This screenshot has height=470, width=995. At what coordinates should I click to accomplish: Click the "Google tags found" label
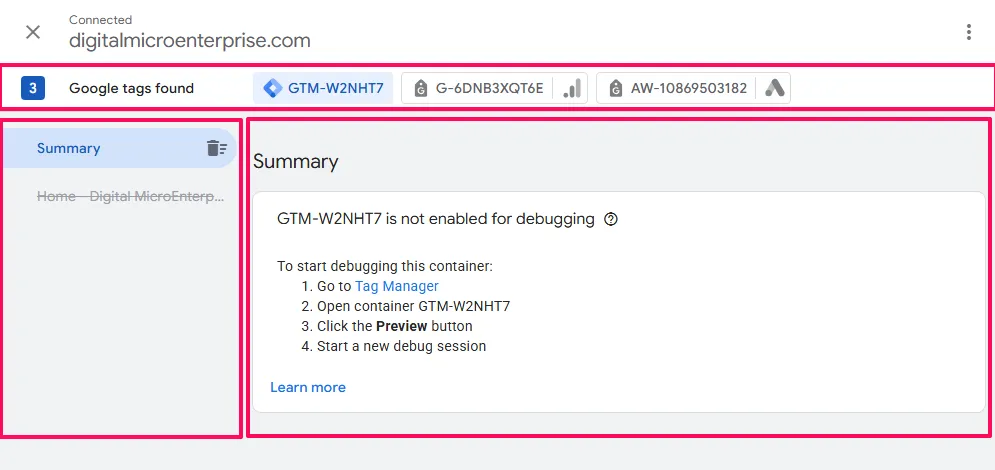pyautogui.click(x=131, y=88)
